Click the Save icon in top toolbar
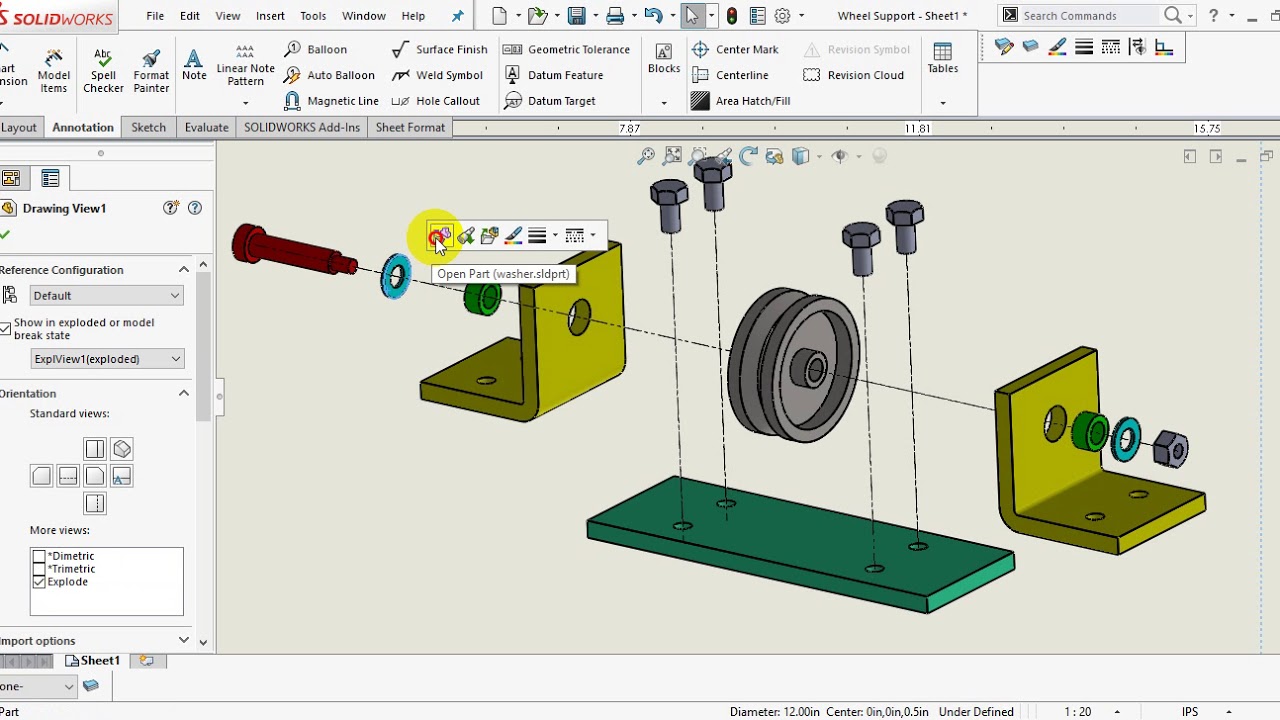Image resolution: width=1280 pixels, height=720 pixels. click(576, 15)
